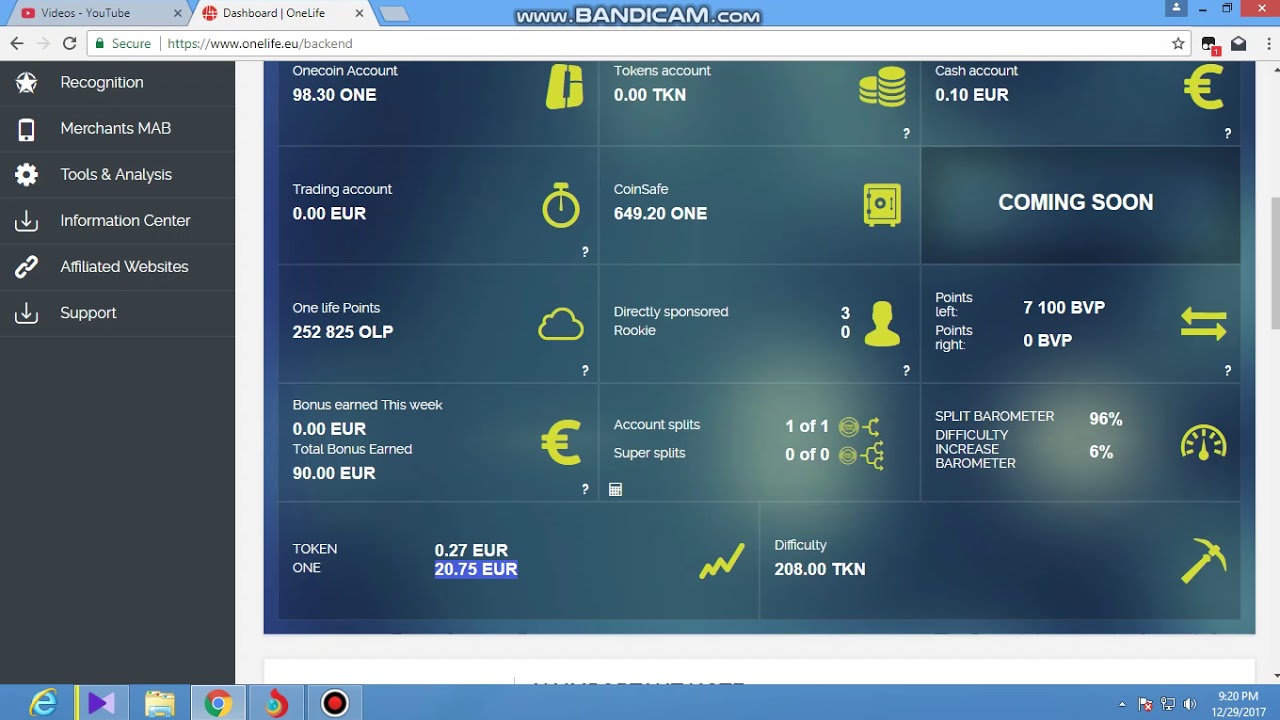Viewport: 1280px width, 720px height.
Task: Click the Directly sponsored person icon
Action: click(882, 324)
